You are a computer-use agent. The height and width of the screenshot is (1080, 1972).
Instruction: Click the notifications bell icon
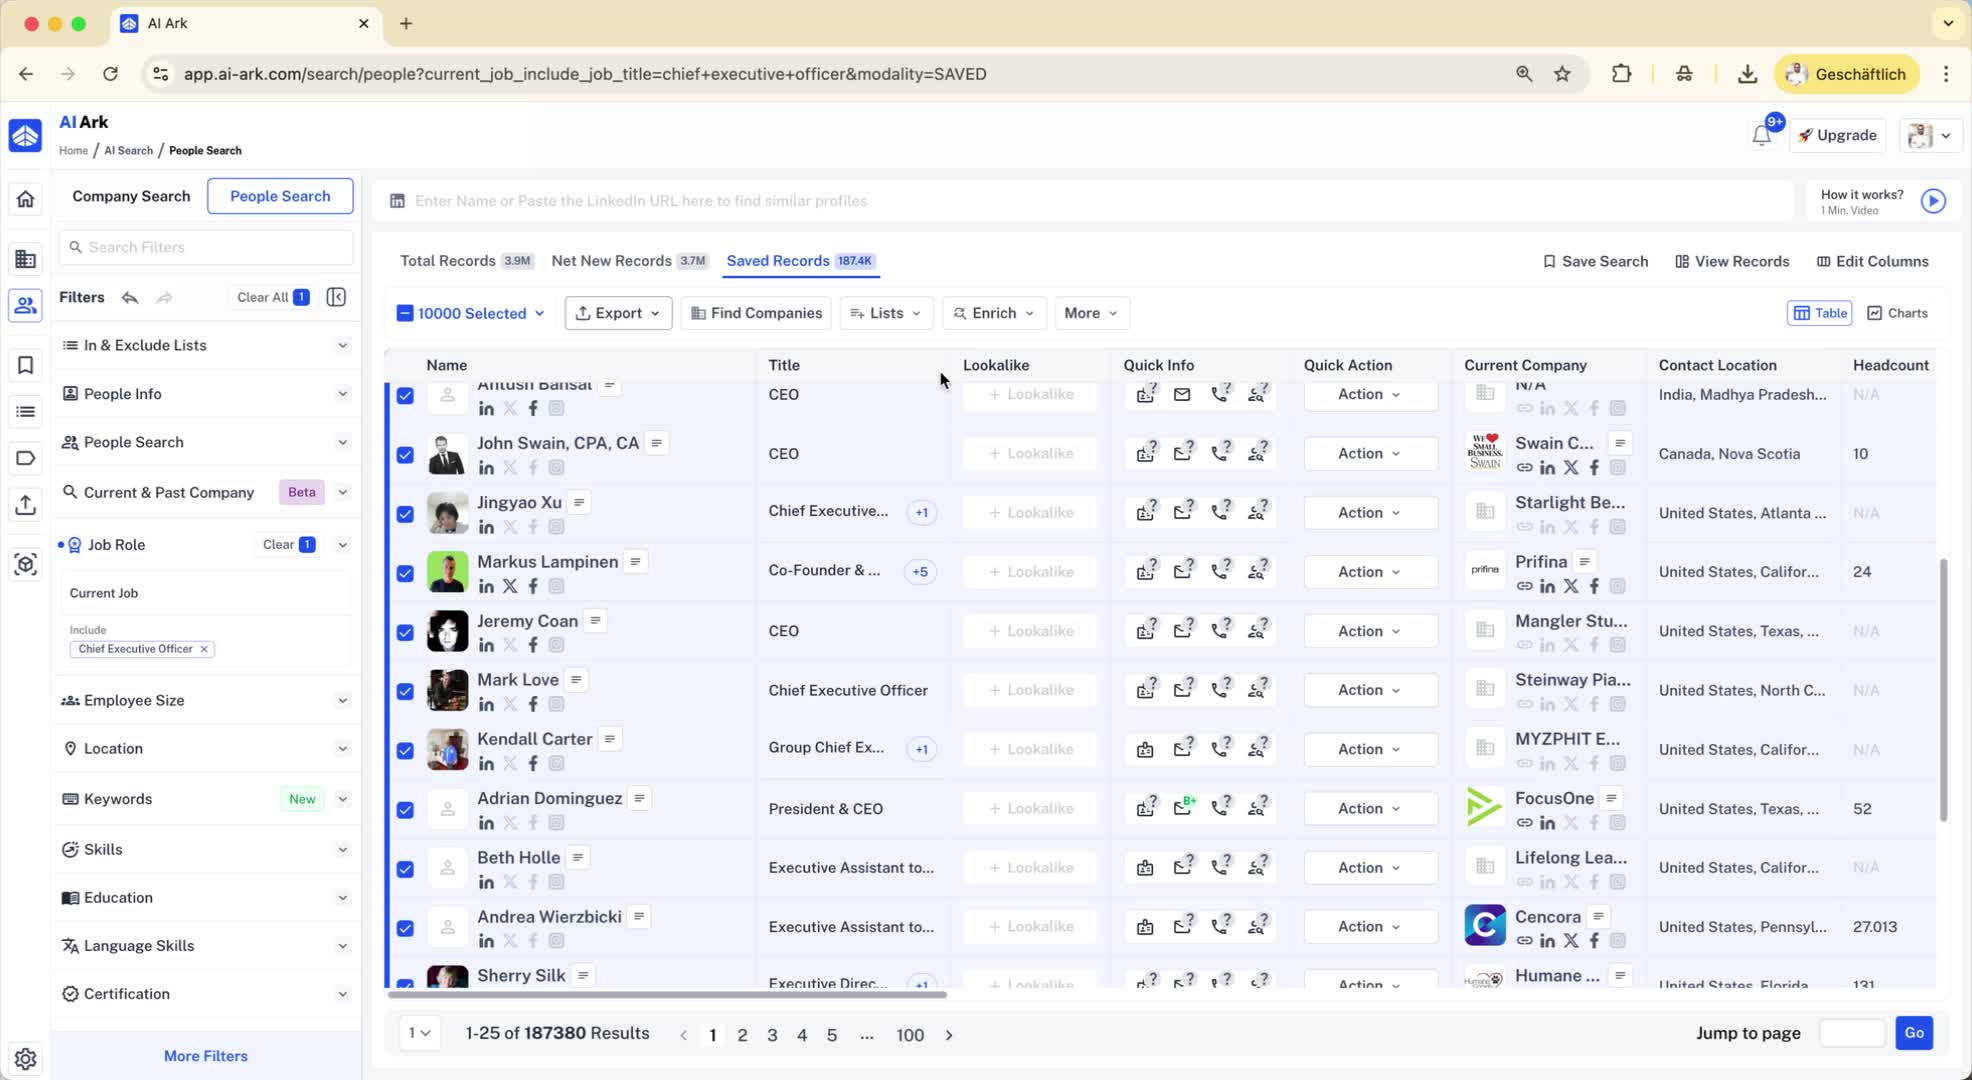(1761, 136)
